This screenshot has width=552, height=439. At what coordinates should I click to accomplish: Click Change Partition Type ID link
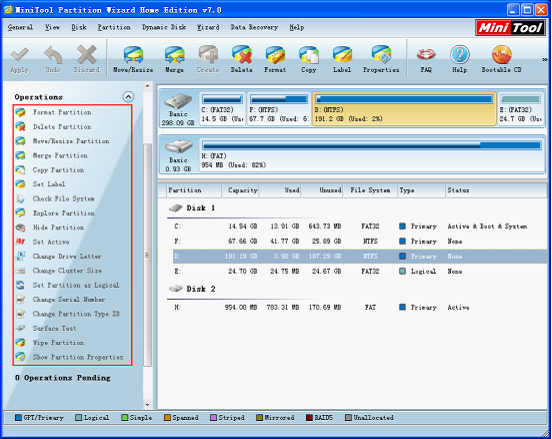click(76, 314)
